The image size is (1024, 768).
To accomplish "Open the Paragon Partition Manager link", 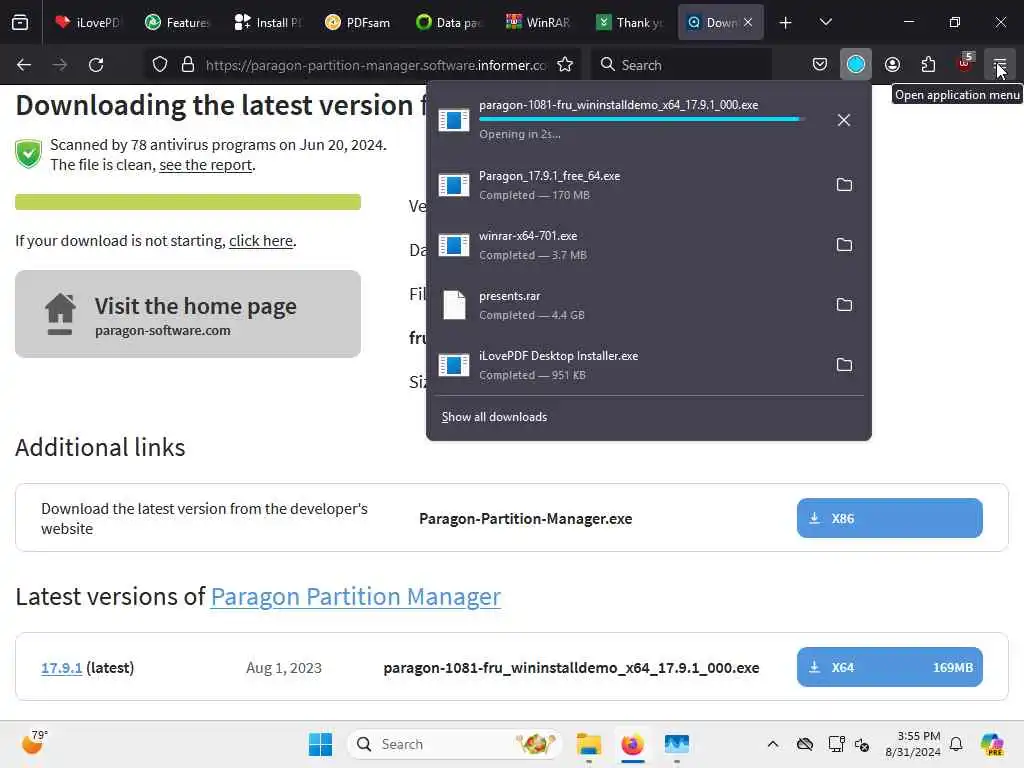I will (x=355, y=596).
